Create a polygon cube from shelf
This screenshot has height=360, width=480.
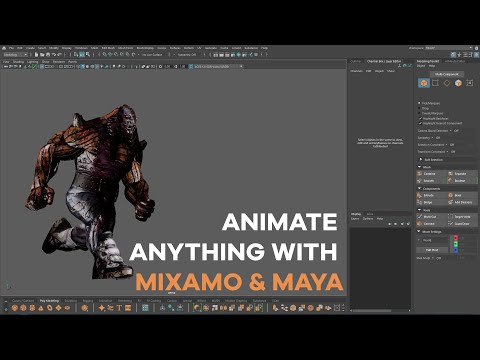tap(23, 308)
